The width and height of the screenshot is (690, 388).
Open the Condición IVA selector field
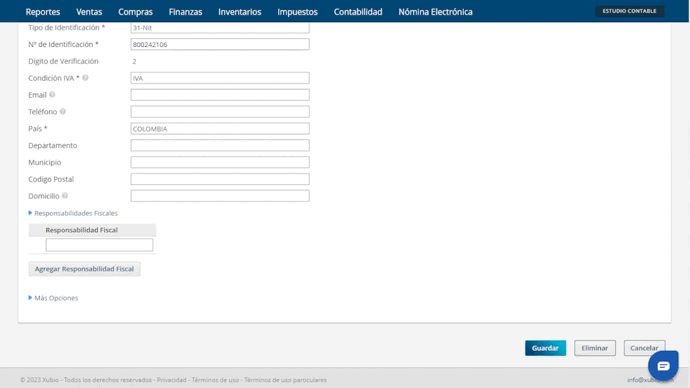click(x=220, y=78)
